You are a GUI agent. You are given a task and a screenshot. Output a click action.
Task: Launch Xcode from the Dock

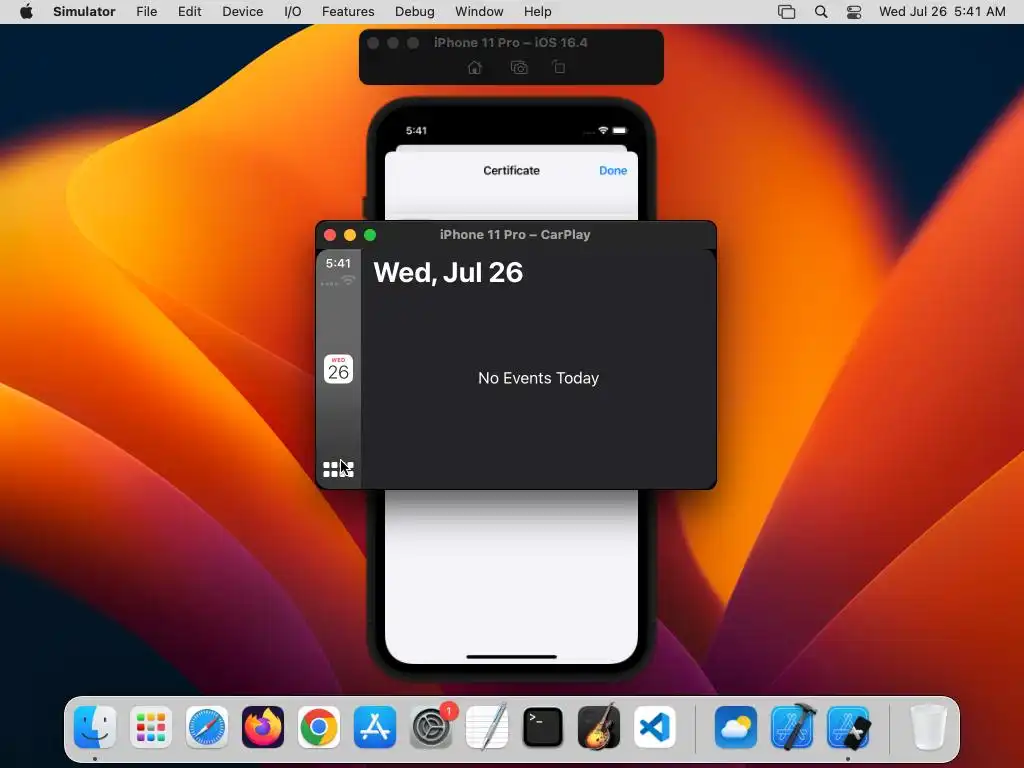[792, 727]
